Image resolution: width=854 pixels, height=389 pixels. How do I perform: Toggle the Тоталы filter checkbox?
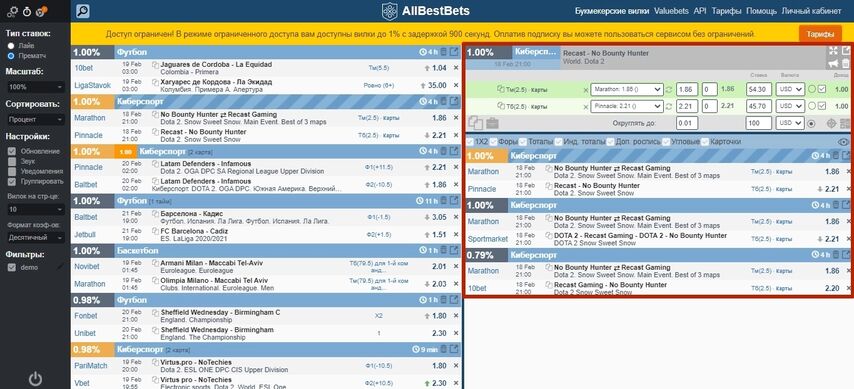521,142
